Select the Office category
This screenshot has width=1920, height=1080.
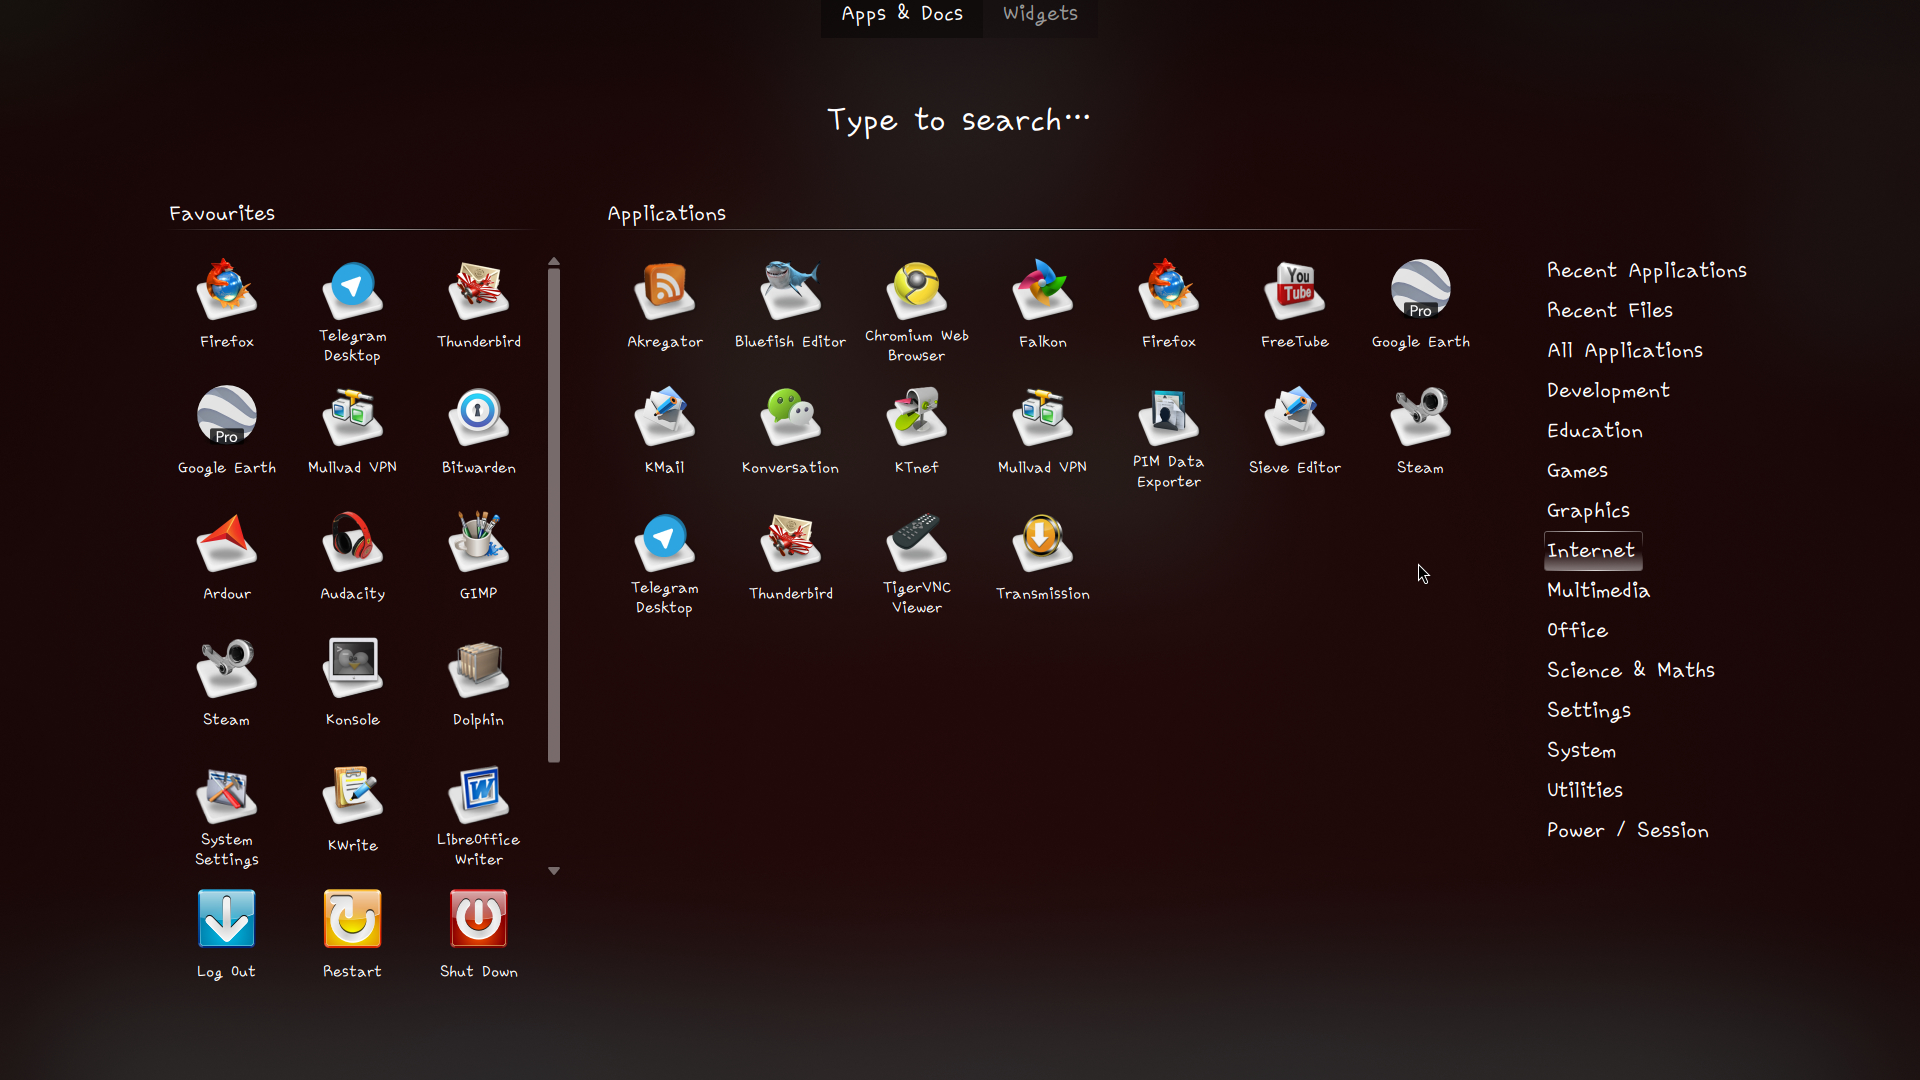pos(1578,631)
